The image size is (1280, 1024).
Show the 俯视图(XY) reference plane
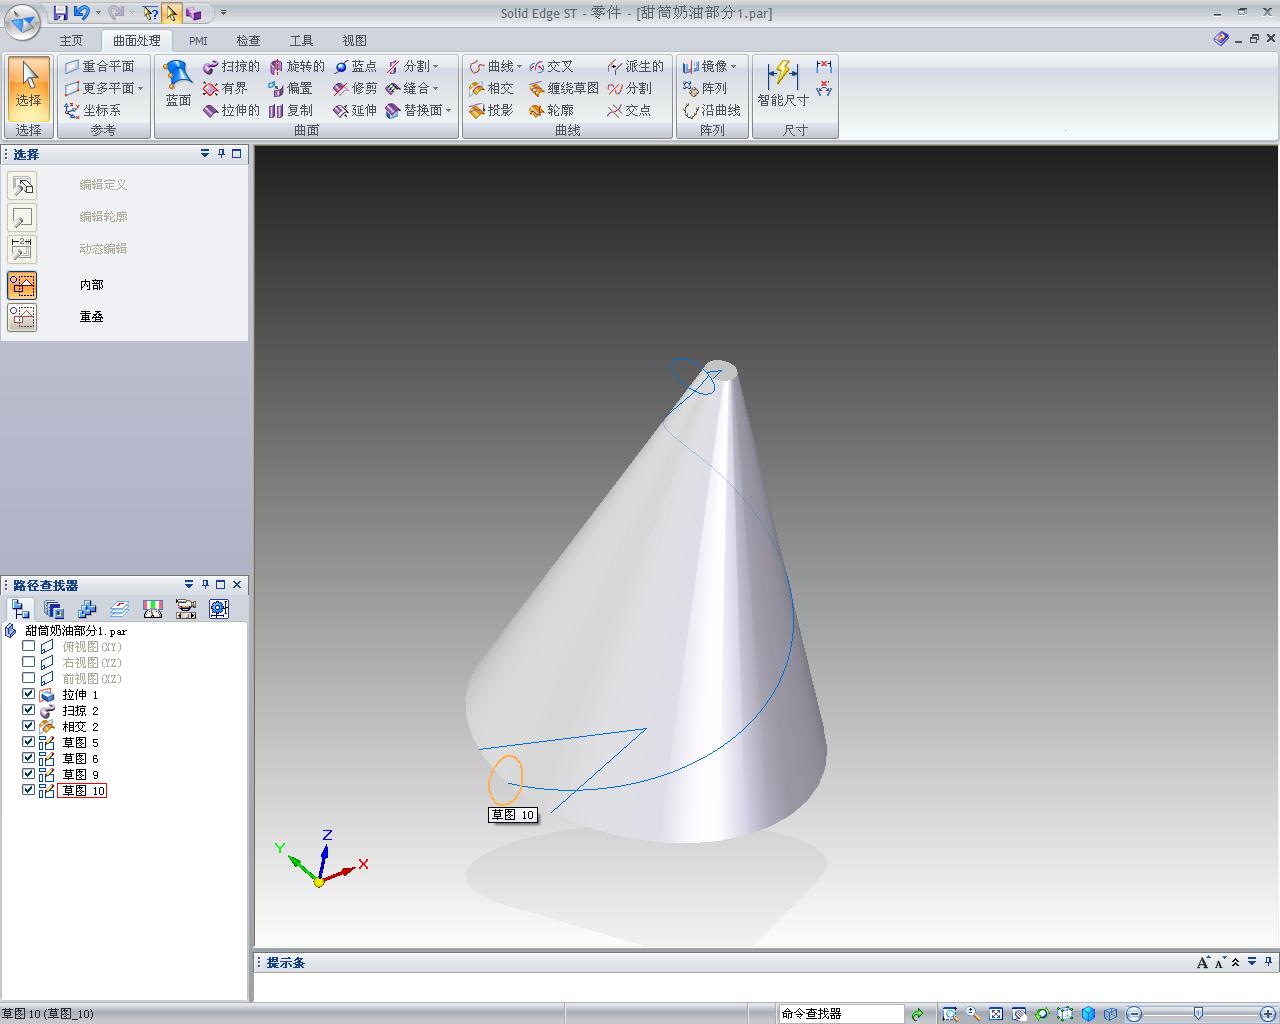click(x=28, y=646)
